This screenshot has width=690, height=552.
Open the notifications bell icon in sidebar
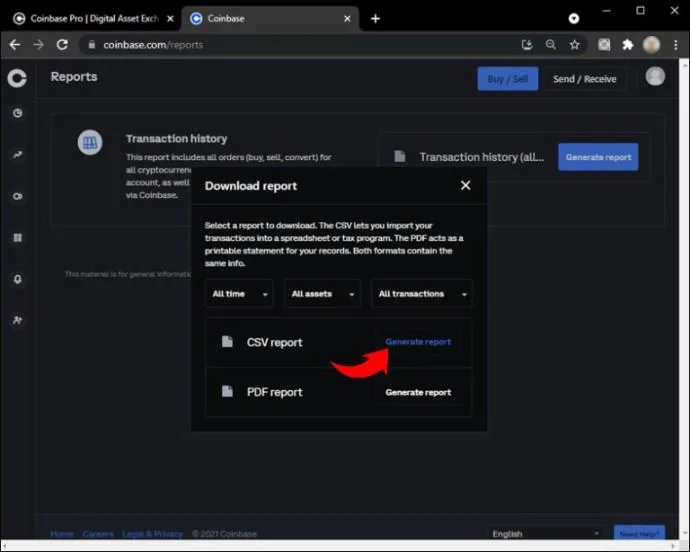coord(18,279)
